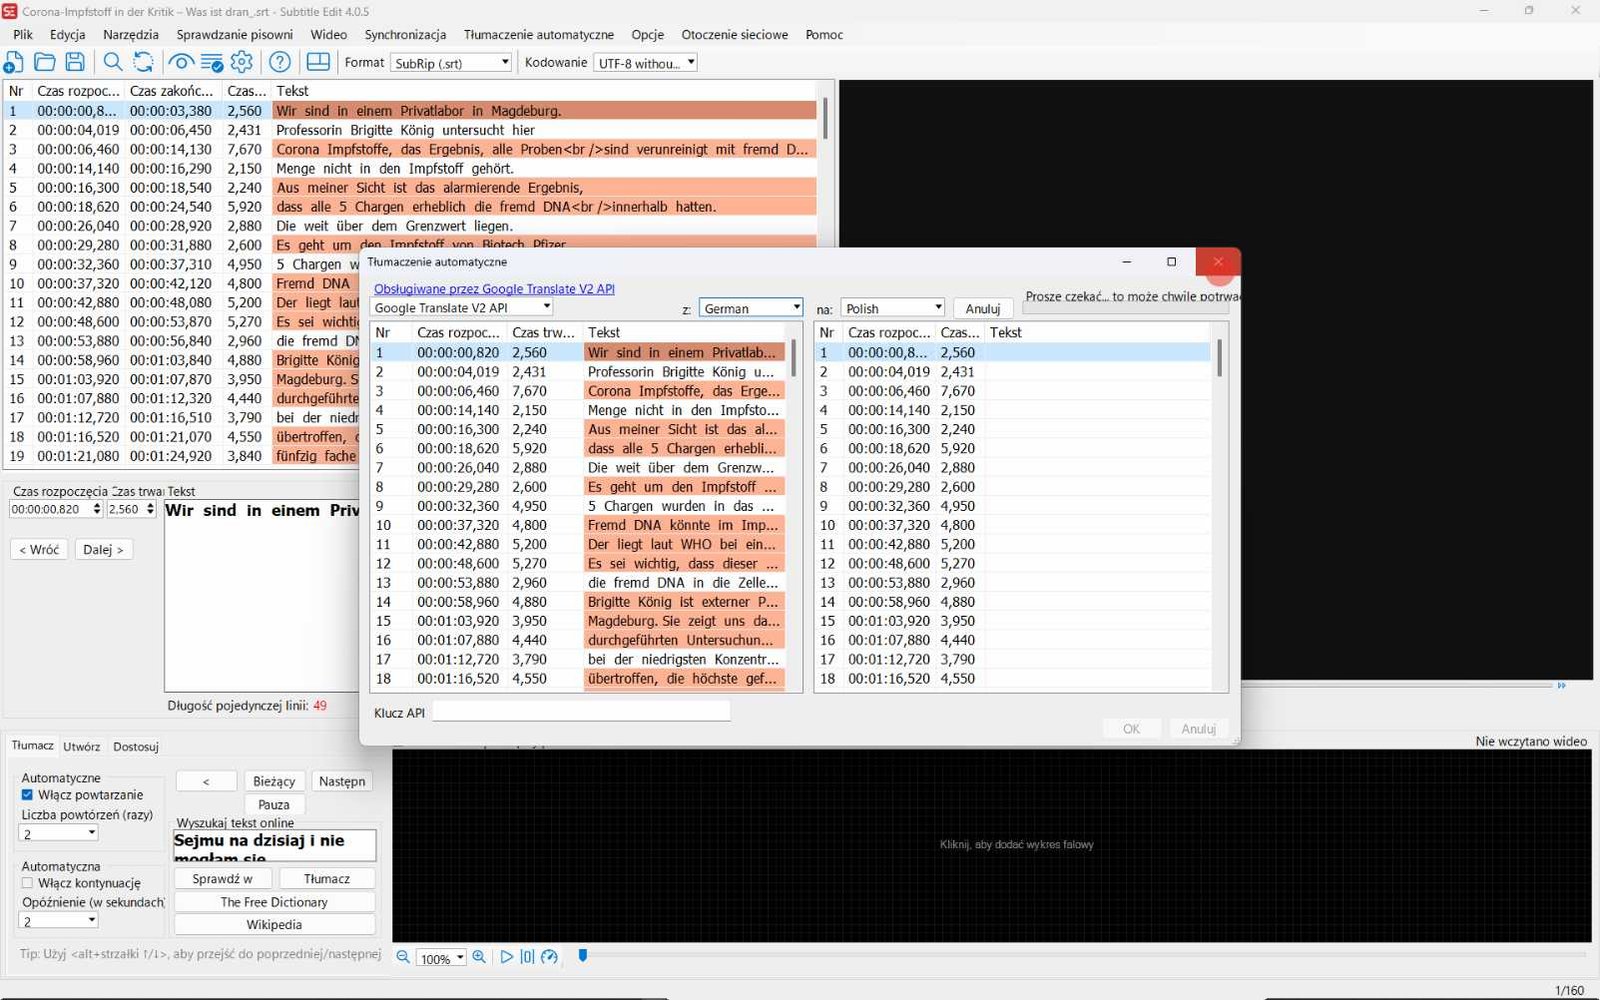
Task: Click the waveform play triangle button
Action: click(506, 957)
